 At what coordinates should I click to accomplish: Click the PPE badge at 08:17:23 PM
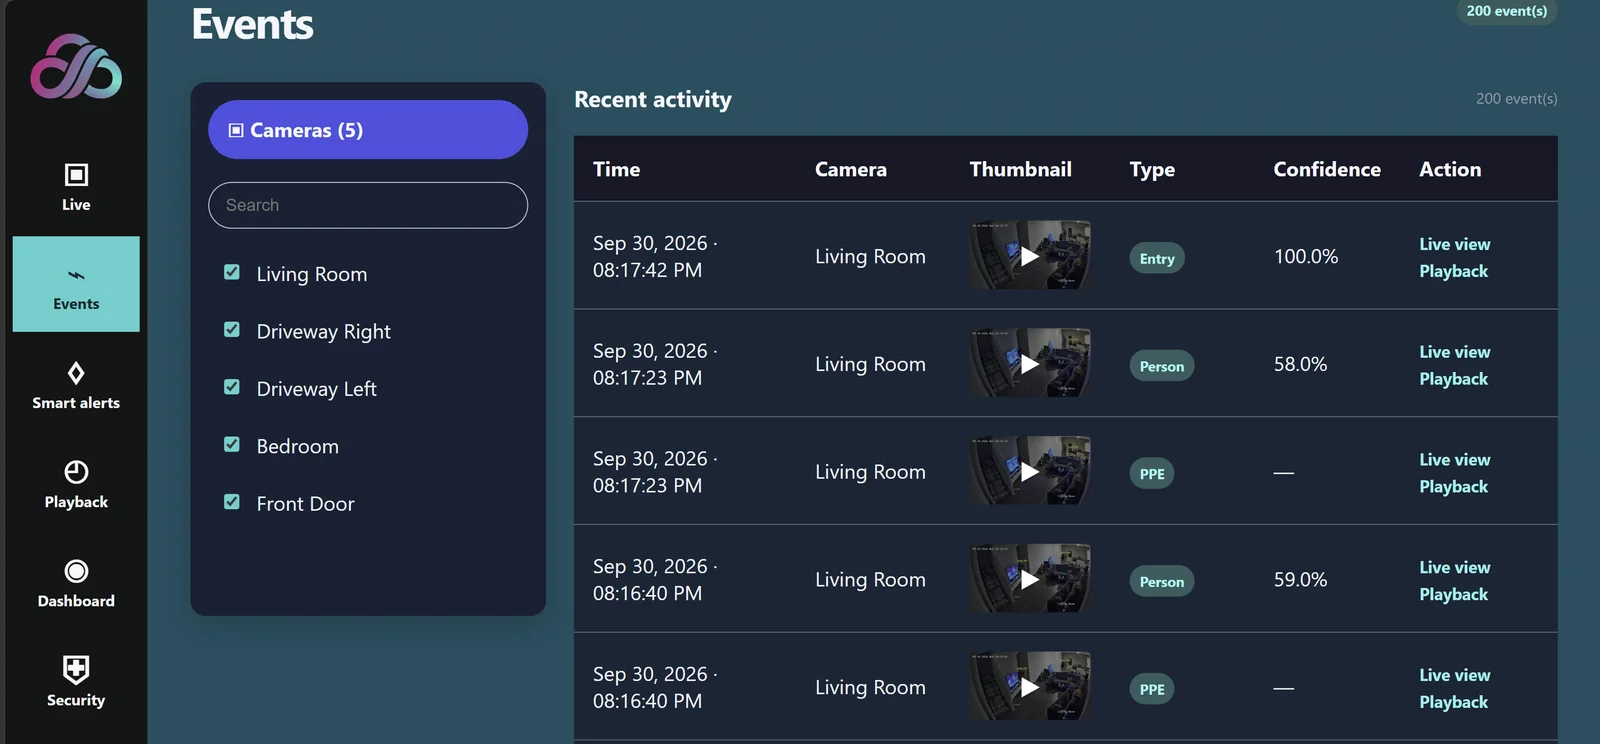click(1152, 474)
